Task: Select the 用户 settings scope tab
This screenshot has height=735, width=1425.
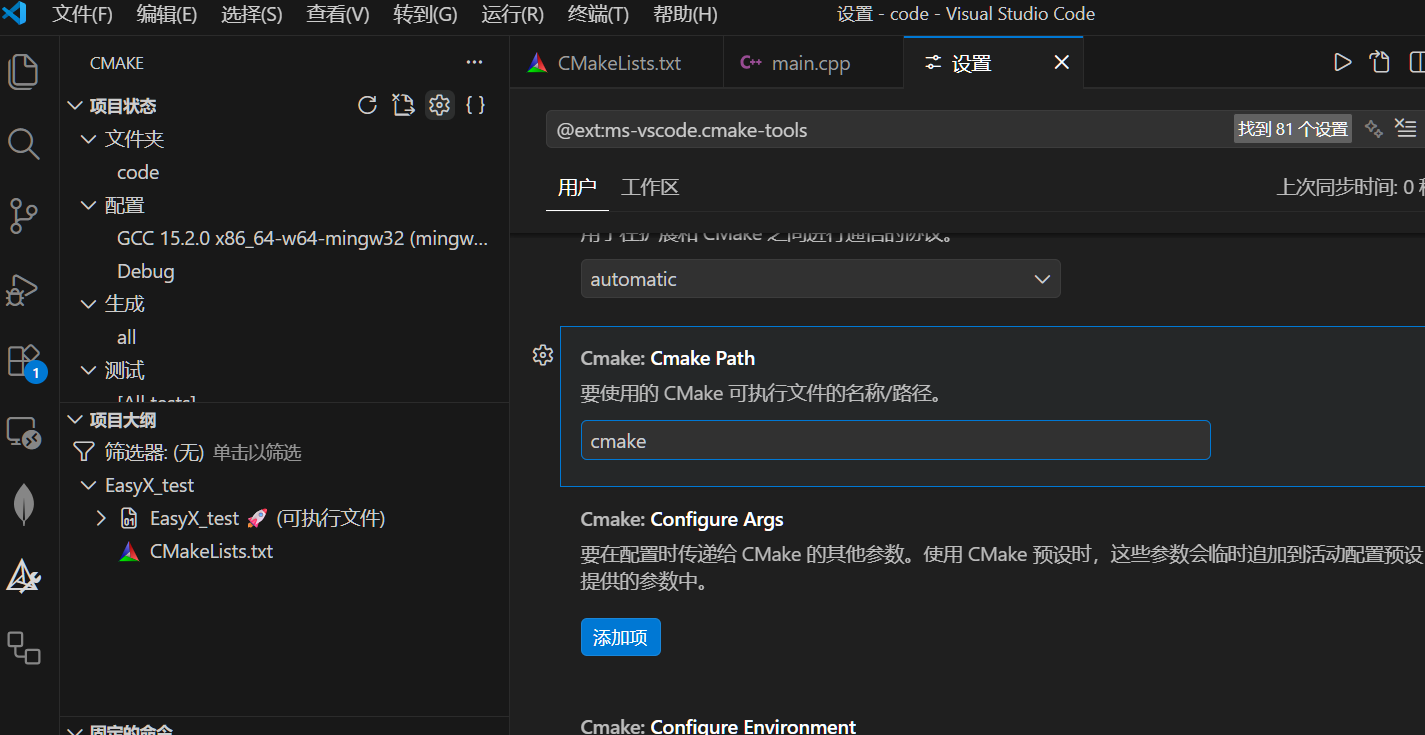Action: pyautogui.click(x=577, y=187)
